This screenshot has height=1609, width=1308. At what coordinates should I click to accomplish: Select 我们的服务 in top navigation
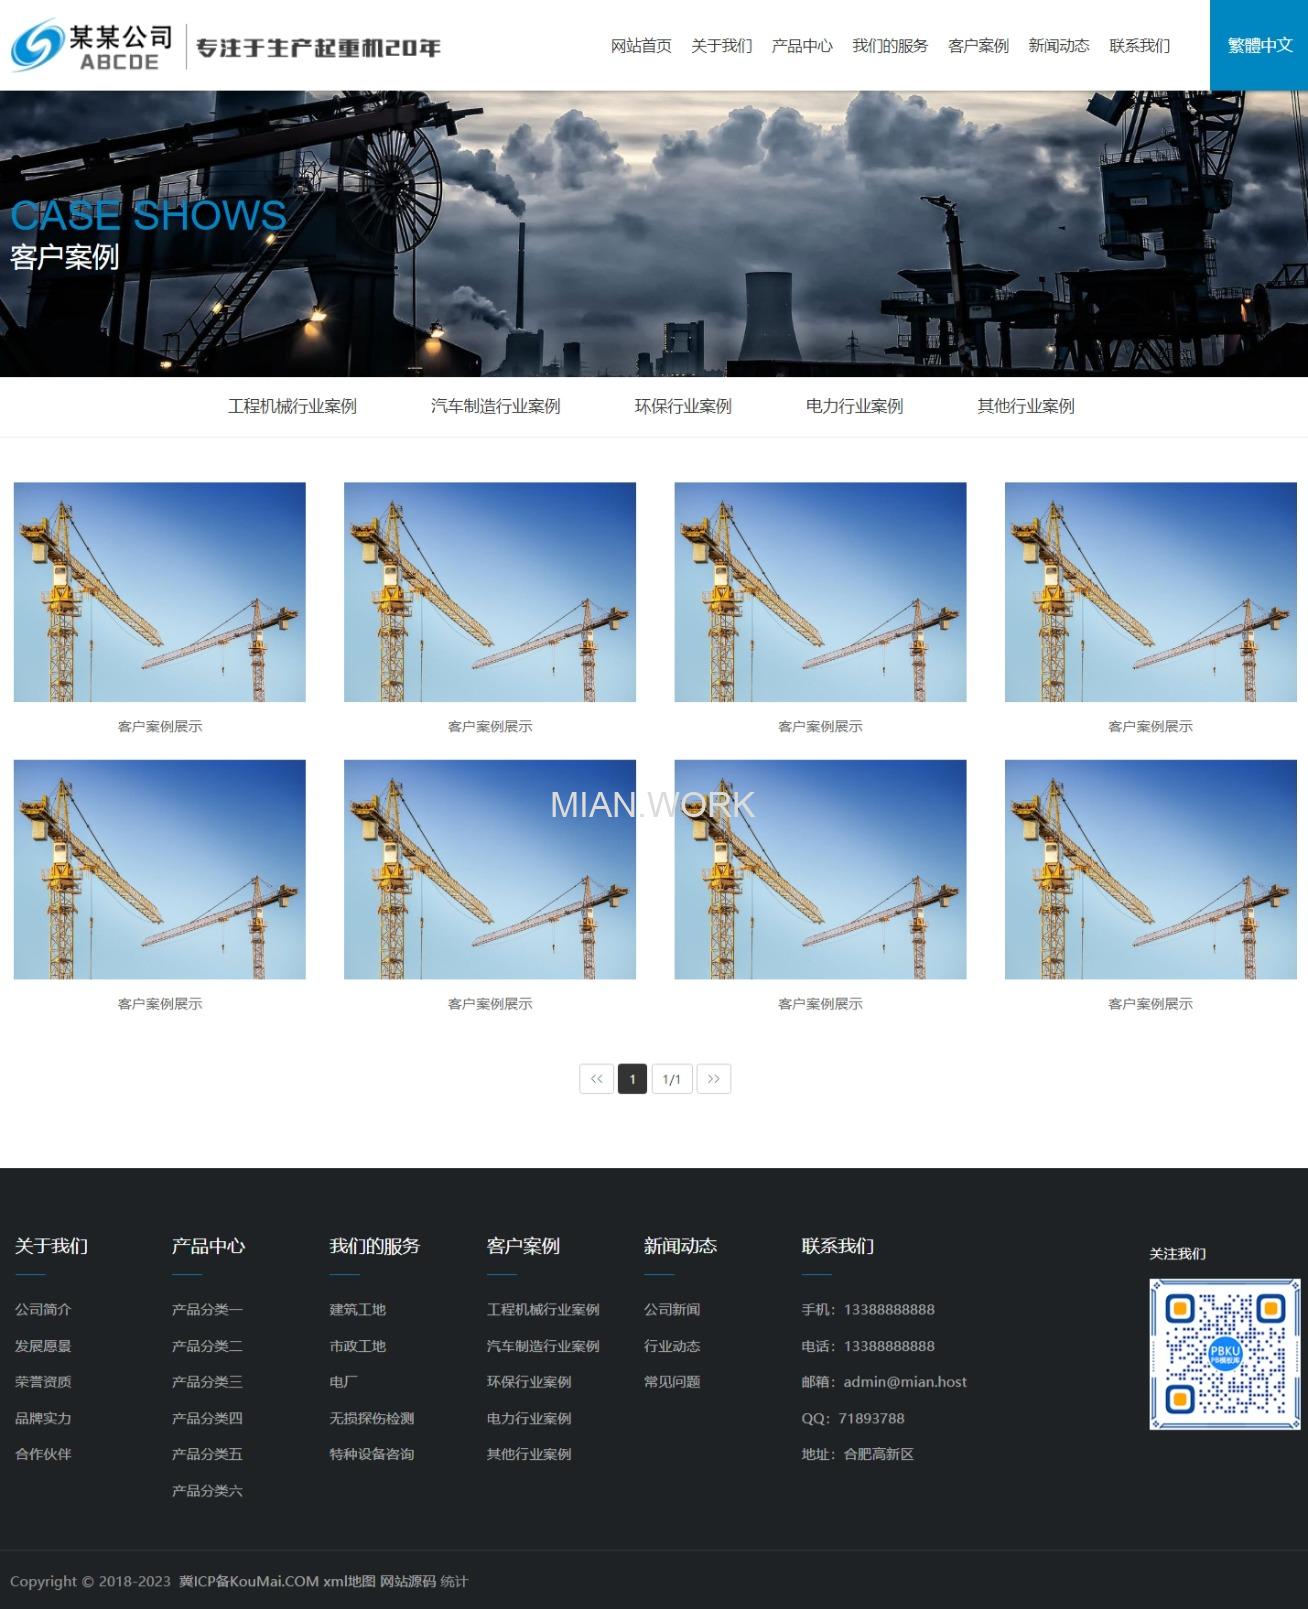(x=890, y=46)
